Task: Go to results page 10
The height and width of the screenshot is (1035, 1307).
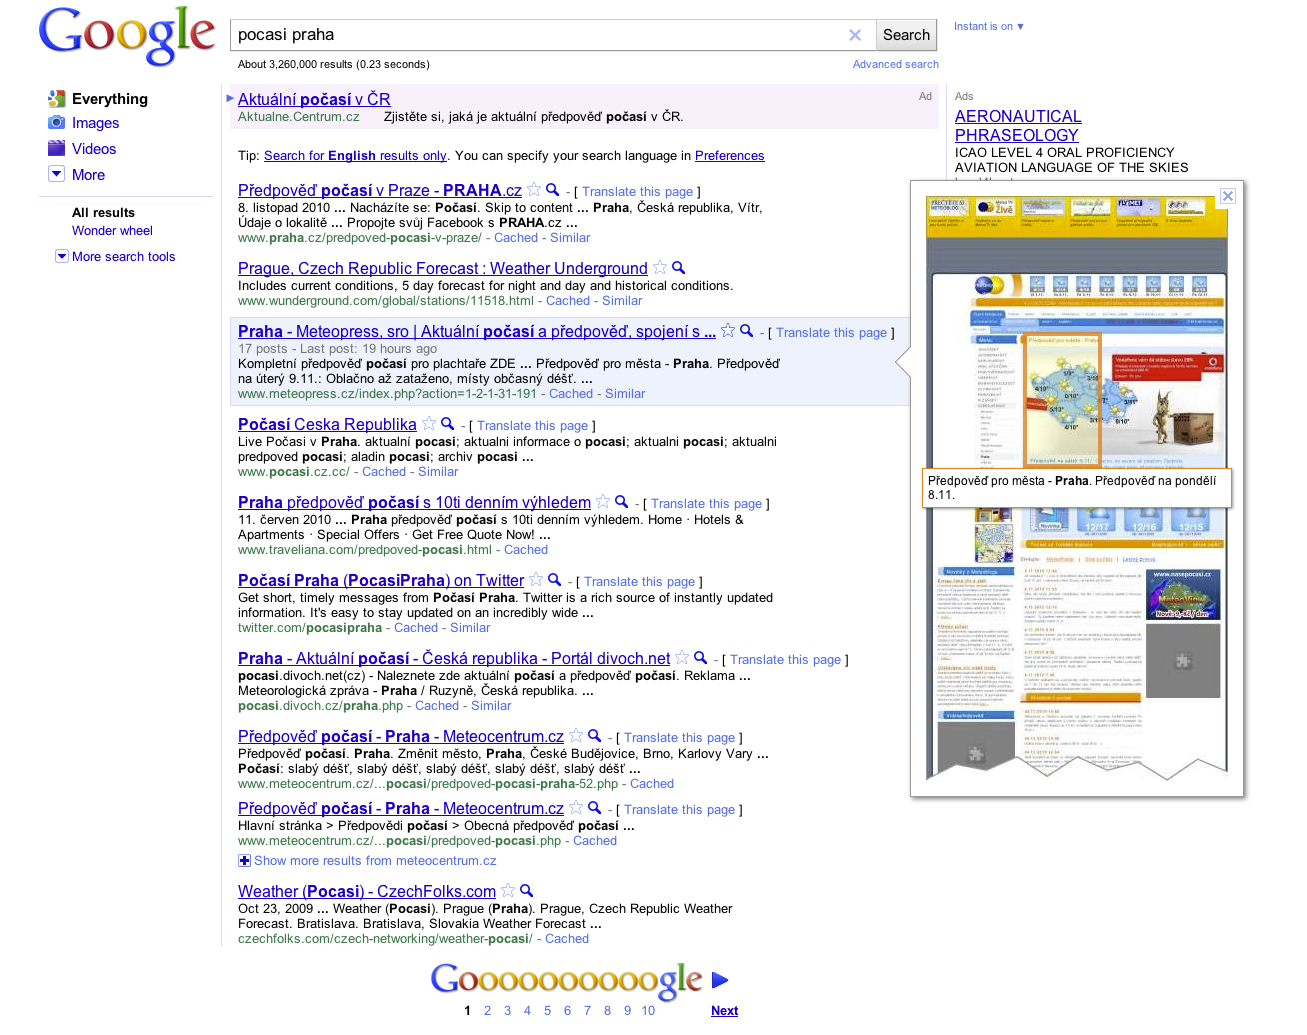Action: coord(648,1010)
